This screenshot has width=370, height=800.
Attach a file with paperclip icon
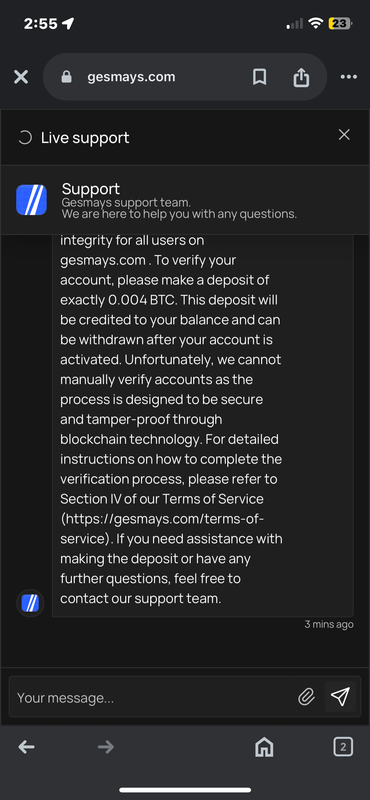click(x=306, y=696)
